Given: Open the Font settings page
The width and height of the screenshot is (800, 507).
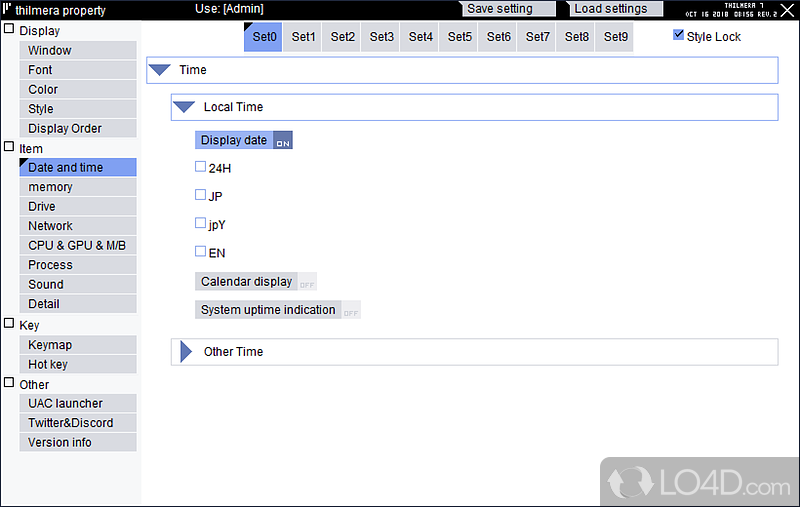Looking at the screenshot, I should pos(78,70).
